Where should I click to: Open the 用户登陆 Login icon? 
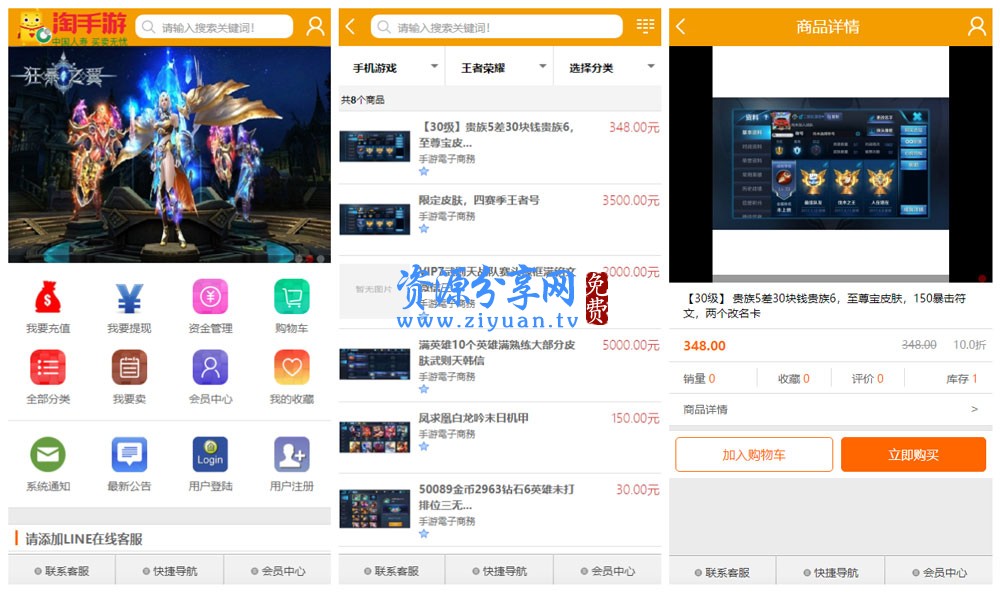click(x=210, y=454)
